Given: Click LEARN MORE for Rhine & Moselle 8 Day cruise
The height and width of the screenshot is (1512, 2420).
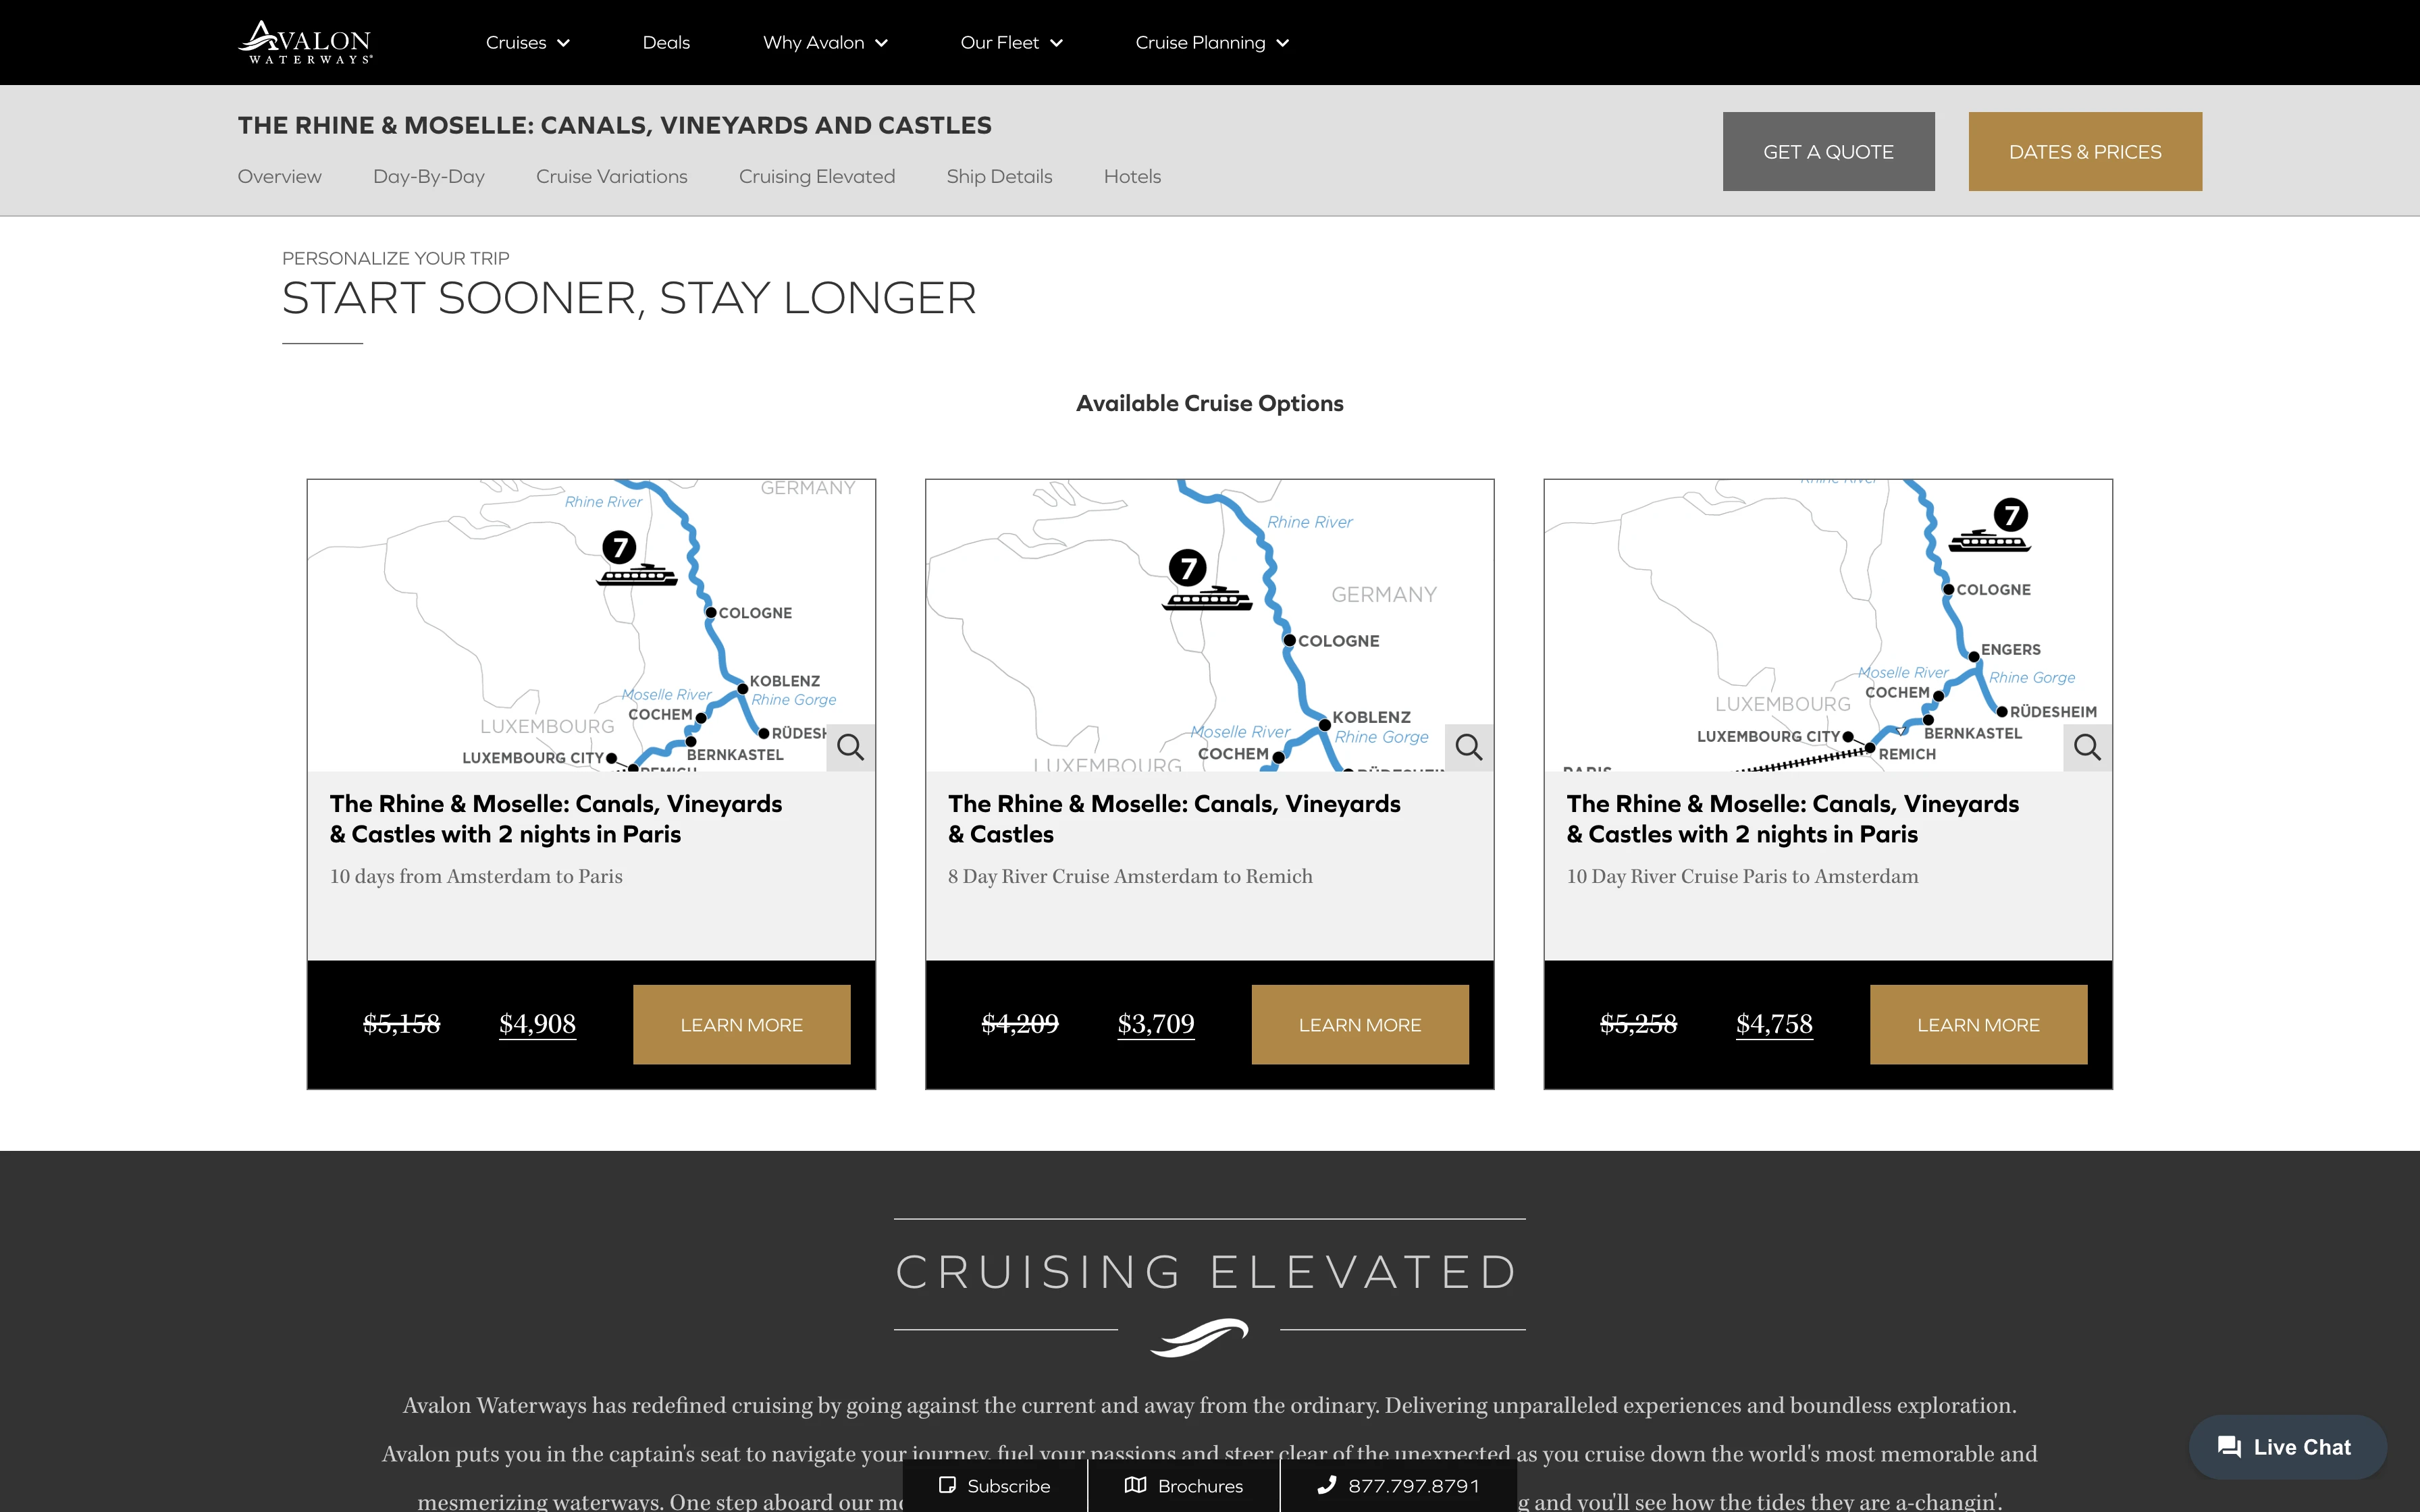Looking at the screenshot, I should tap(1359, 1023).
